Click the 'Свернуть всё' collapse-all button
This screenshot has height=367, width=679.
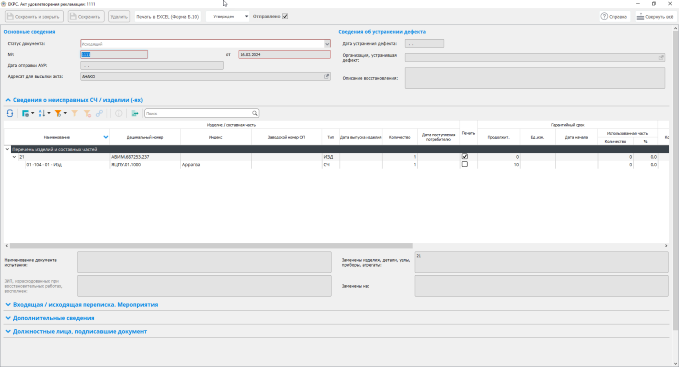coord(654,16)
